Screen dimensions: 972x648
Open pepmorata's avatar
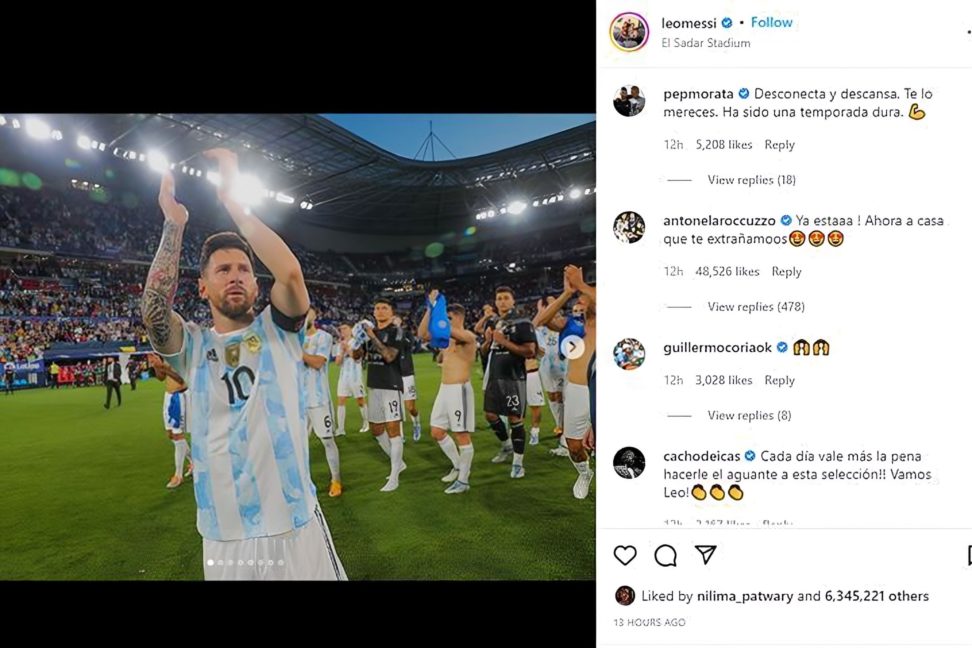[x=629, y=100]
